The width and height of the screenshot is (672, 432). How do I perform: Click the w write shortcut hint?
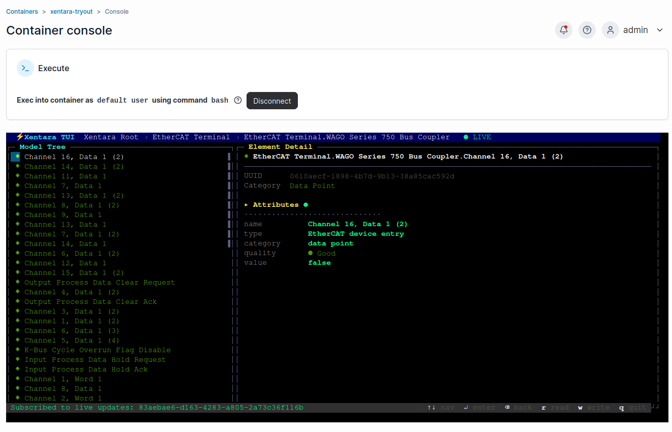click(x=594, y=408)
